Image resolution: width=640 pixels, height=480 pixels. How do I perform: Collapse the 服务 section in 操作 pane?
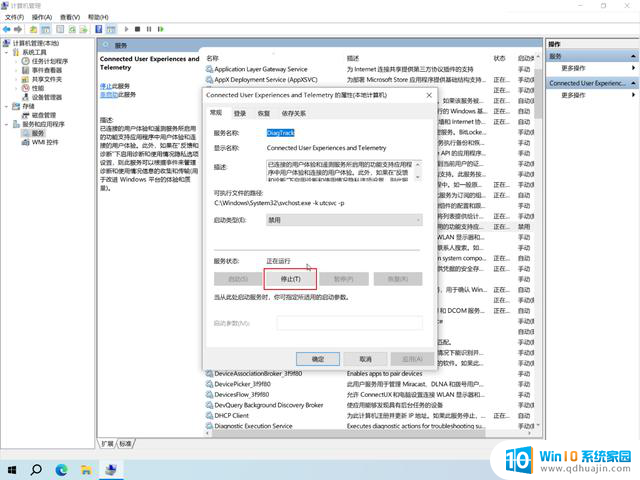pyautogui.click(x=633, y=56)
